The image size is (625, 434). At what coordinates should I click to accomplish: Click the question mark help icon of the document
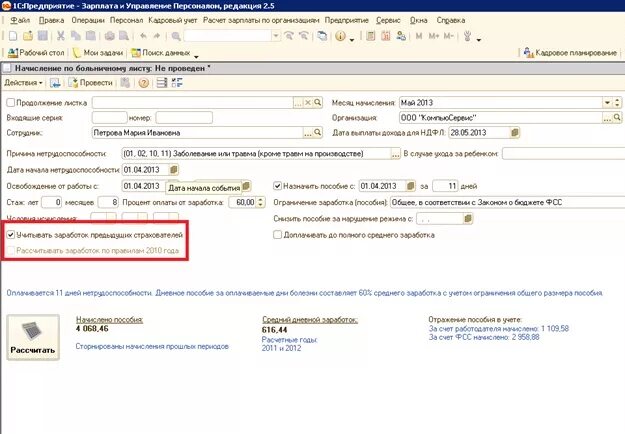(x=144, y=83)
